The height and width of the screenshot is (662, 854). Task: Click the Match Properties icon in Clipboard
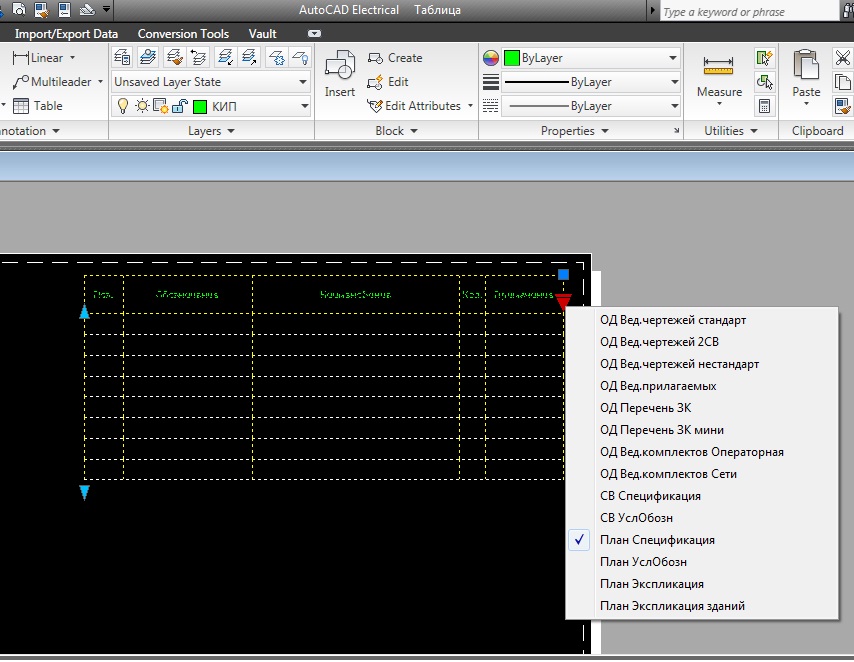[843, 106]
